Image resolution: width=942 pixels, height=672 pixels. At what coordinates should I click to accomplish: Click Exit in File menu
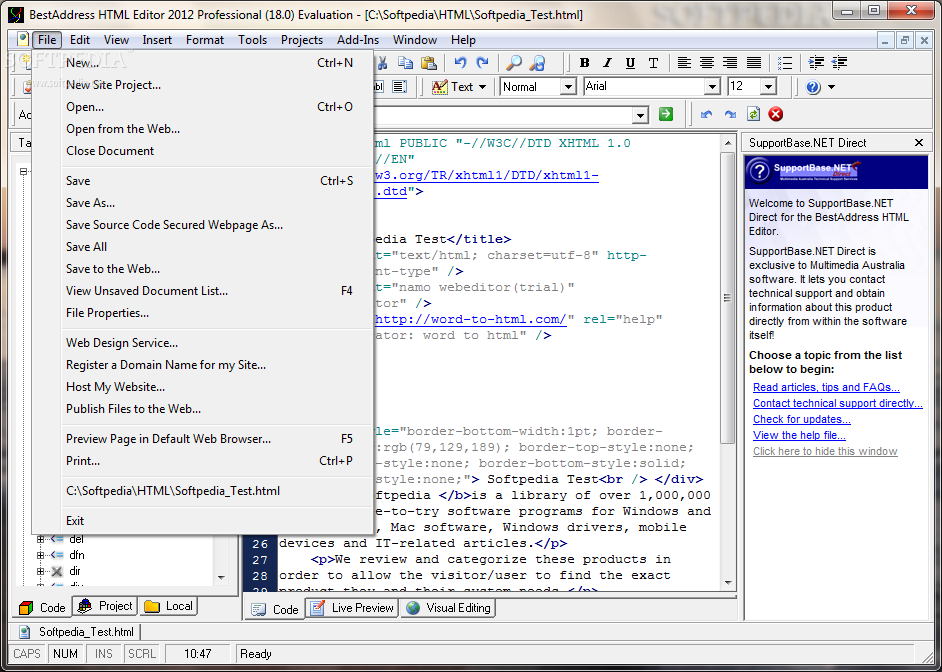point(202,521)
